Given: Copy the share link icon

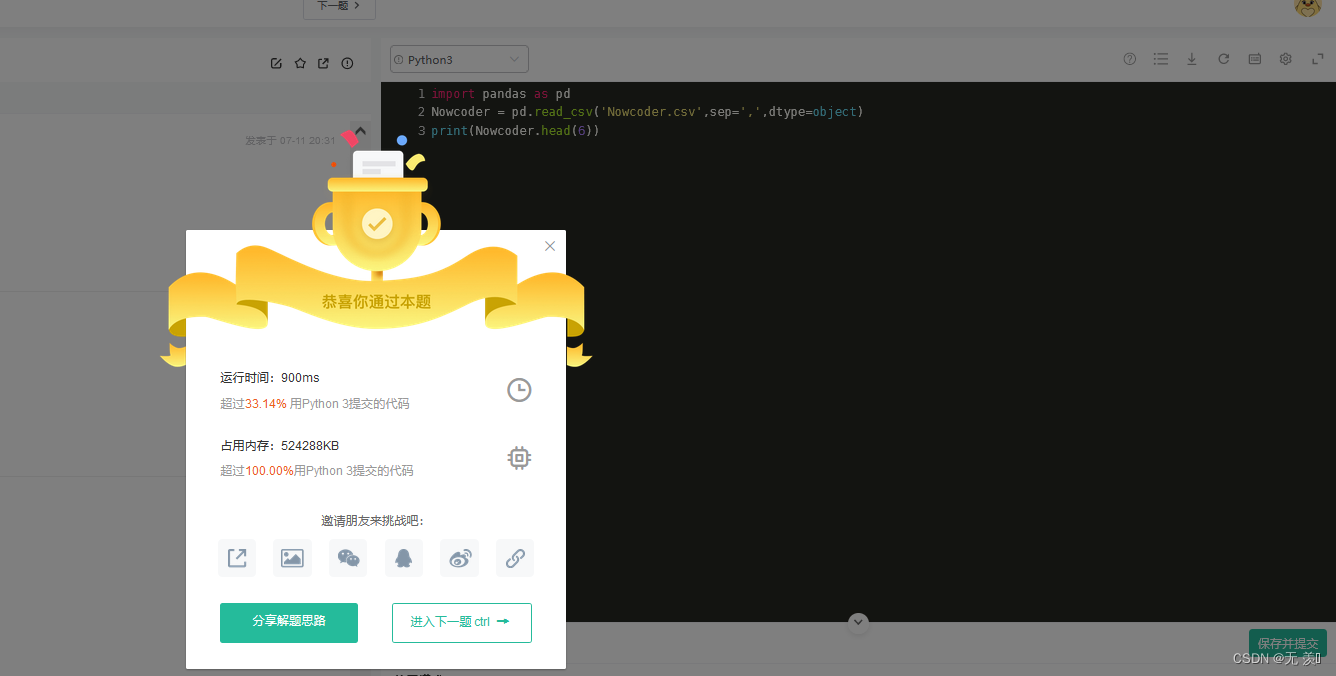Looking at the screenshot, I should click(515, 558).
